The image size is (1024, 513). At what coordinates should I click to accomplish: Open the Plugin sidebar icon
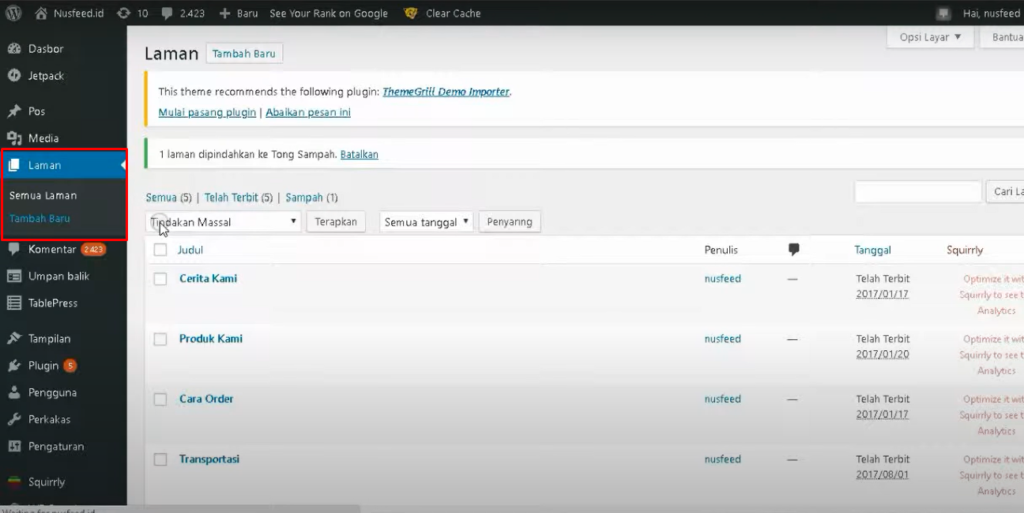pos(14,366)
